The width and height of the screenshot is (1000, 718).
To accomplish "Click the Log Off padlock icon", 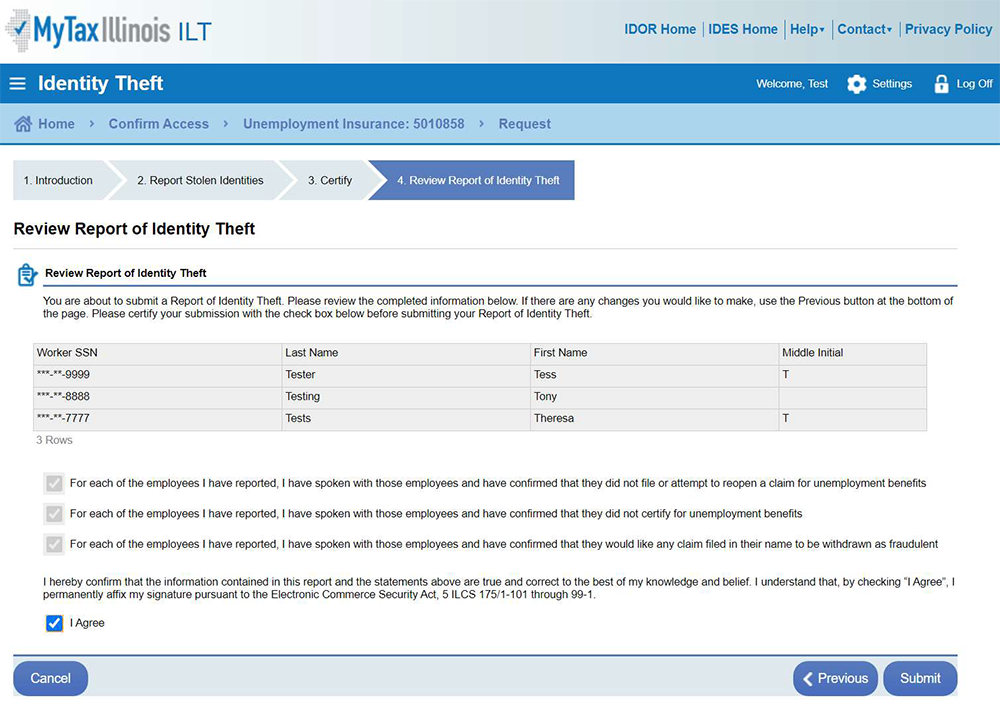I will (941, 84).
